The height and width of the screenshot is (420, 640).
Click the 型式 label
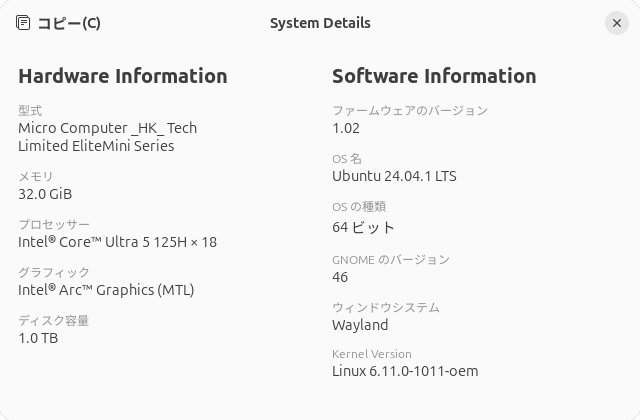coord(30,110)
